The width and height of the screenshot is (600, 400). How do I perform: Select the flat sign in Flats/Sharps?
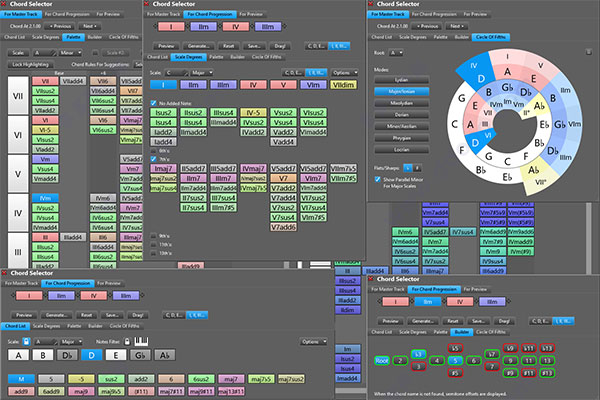click(x=408, y=168)
